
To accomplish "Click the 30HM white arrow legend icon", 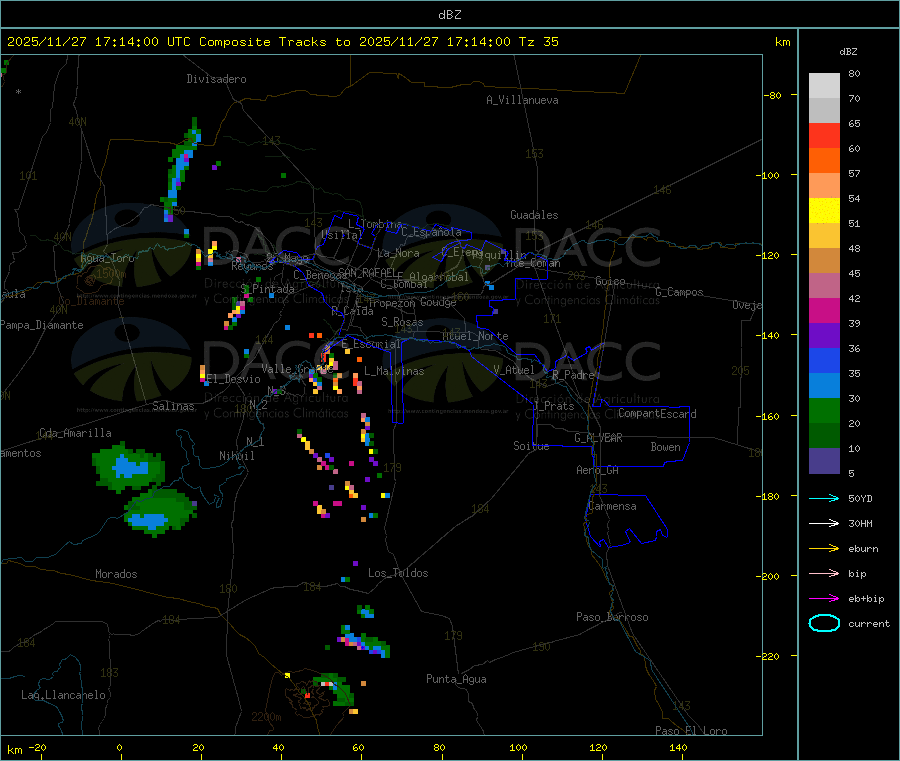I will (x=824, y=523).
